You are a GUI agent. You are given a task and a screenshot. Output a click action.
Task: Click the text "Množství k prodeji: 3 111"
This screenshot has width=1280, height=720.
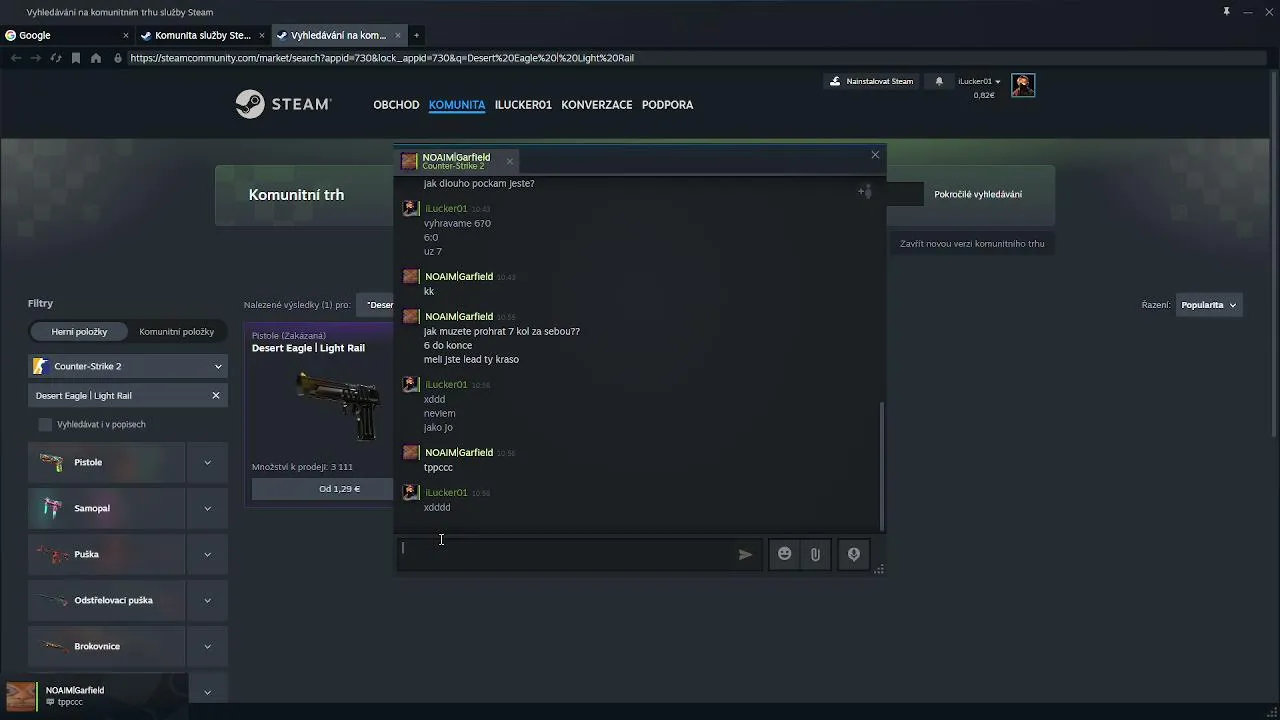[302, 467]
